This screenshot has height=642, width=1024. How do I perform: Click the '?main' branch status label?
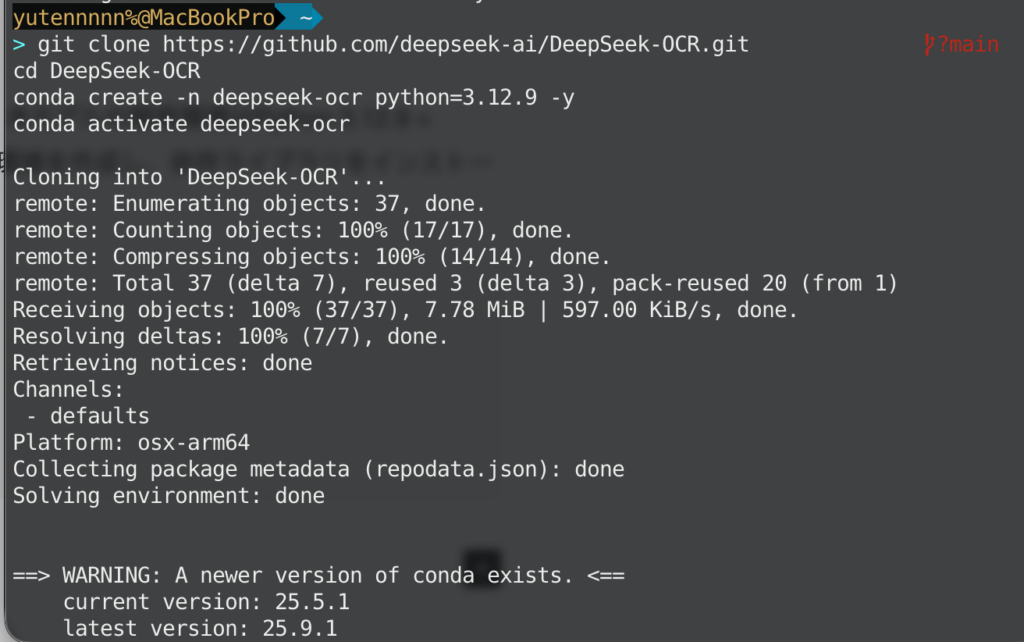pos(968,45)
